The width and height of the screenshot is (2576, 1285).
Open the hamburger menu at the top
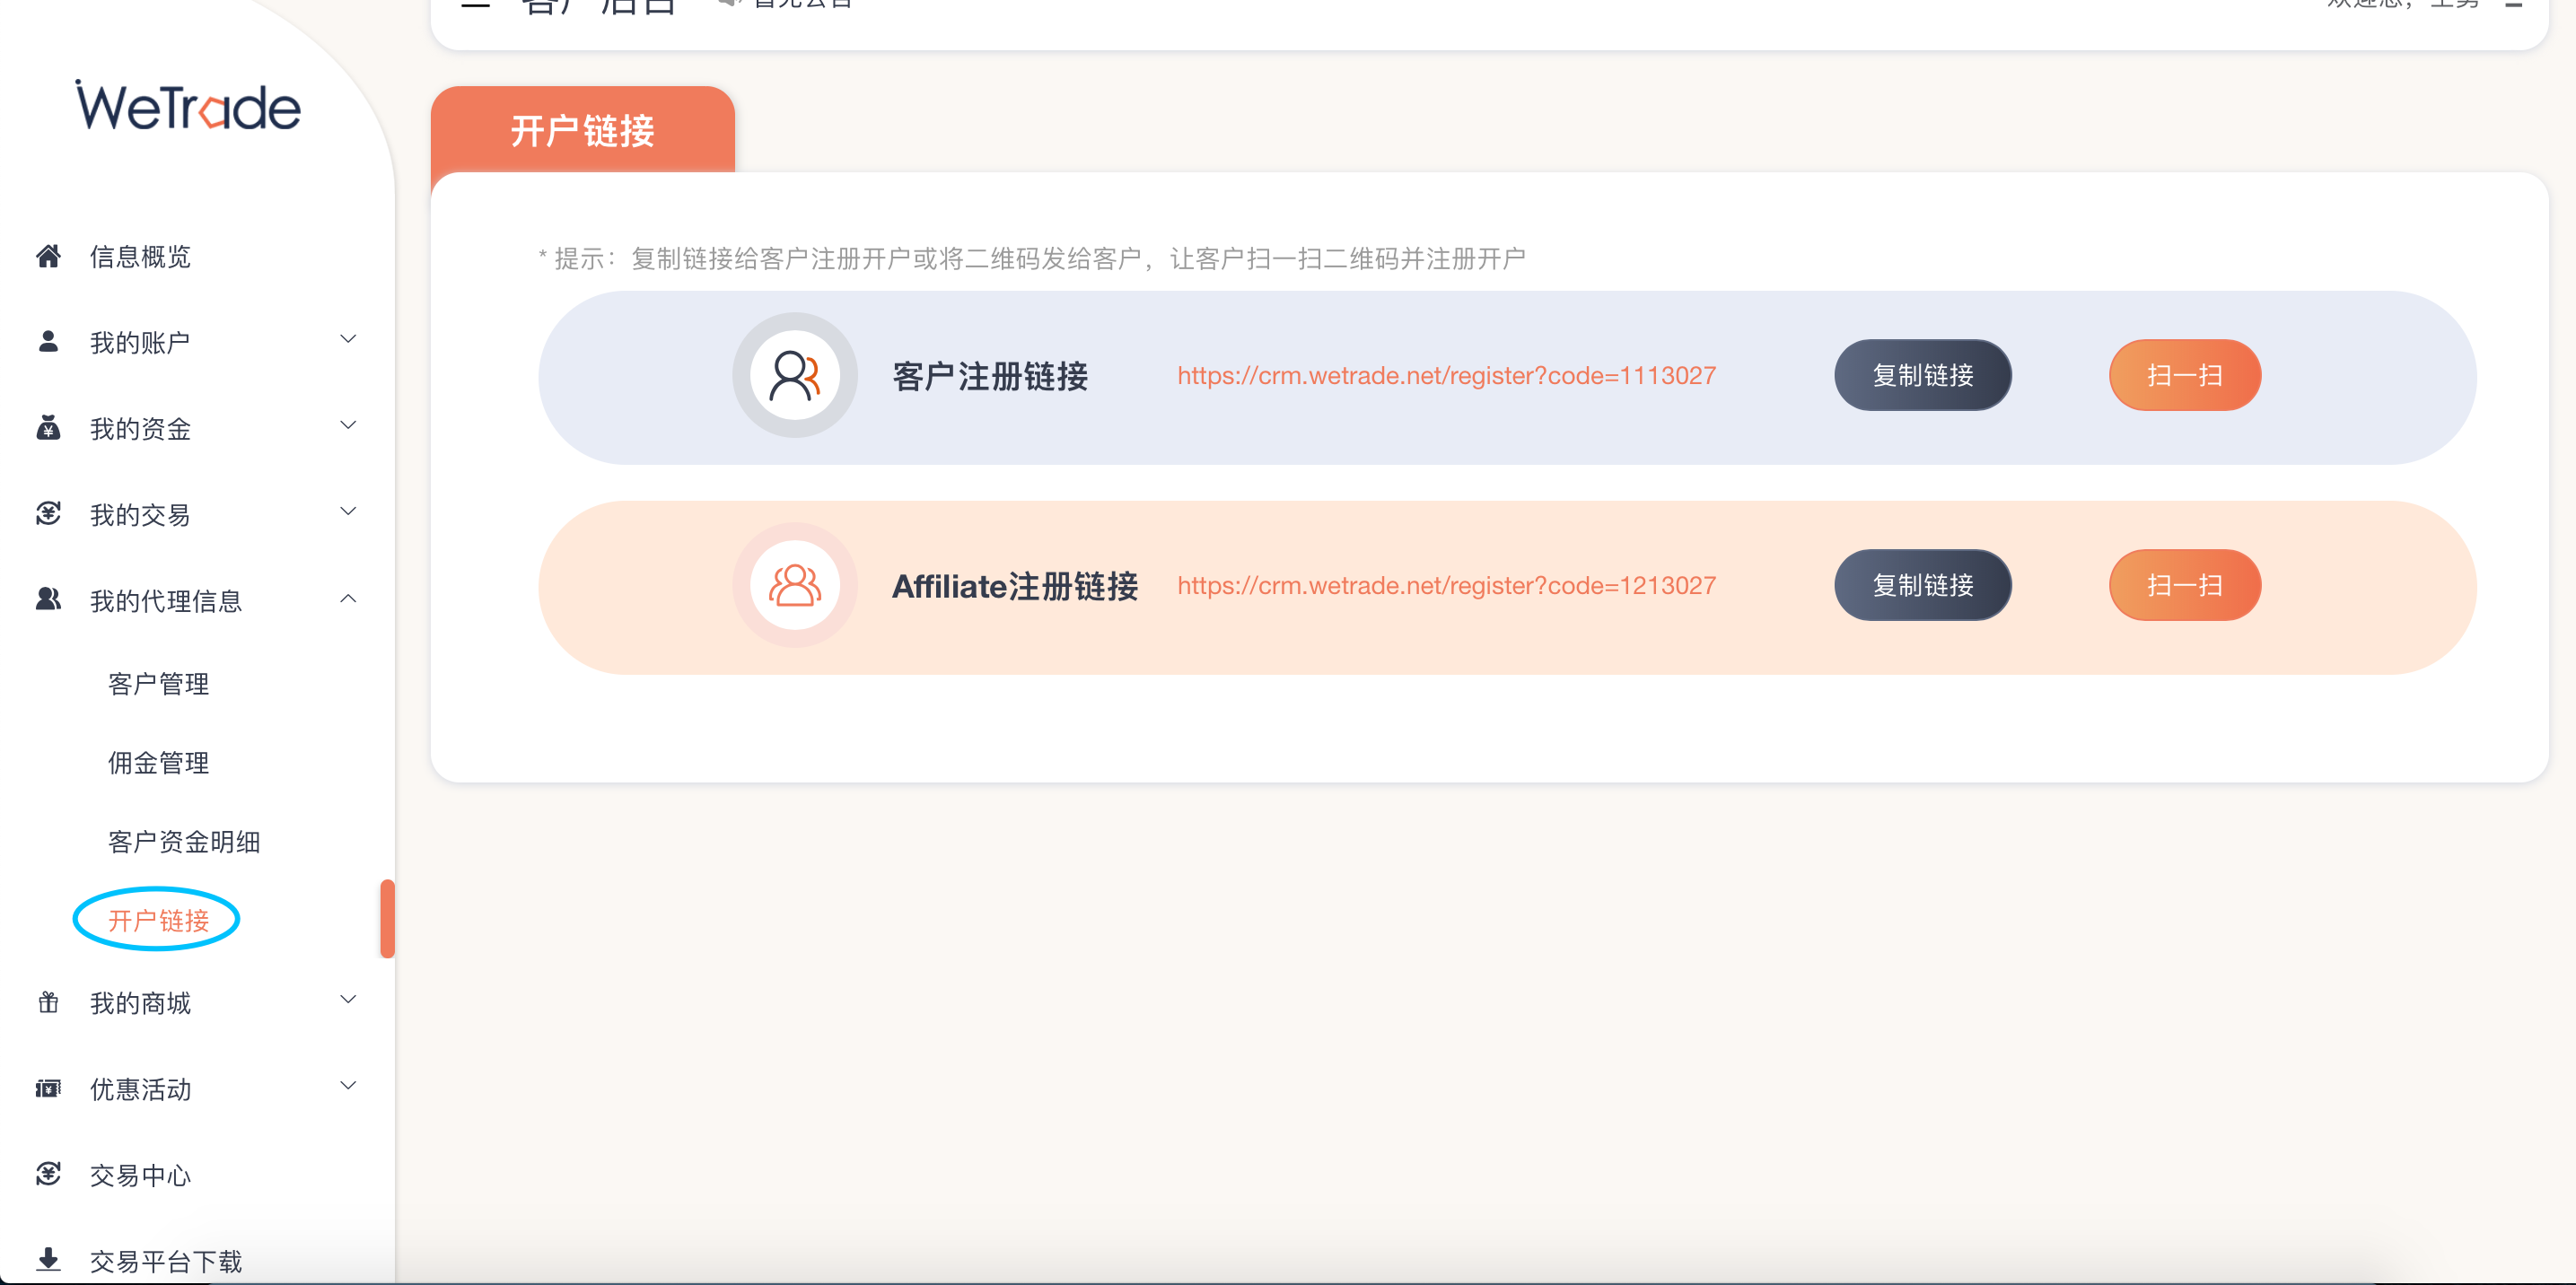pyautogui.click(x=475, y=5)
